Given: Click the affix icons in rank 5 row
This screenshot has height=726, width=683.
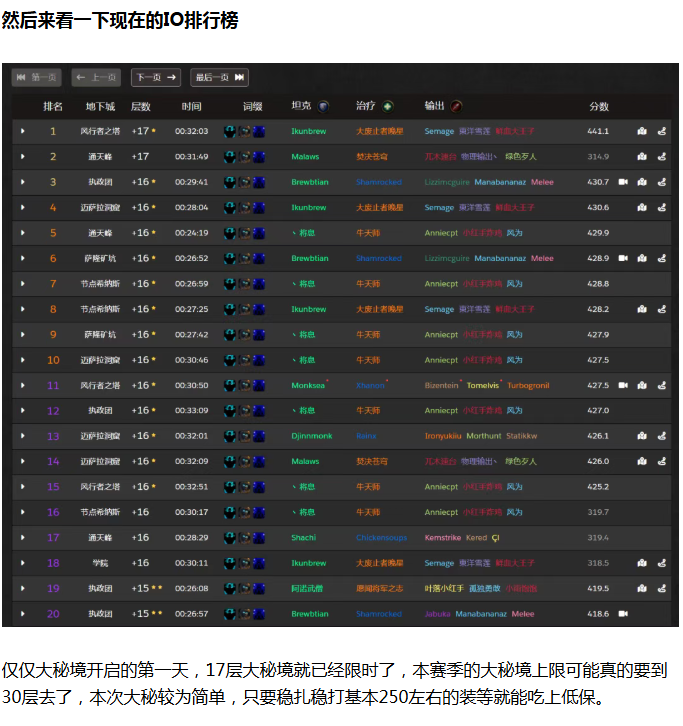Looking at the screenshot, I should tap(244, 233).
